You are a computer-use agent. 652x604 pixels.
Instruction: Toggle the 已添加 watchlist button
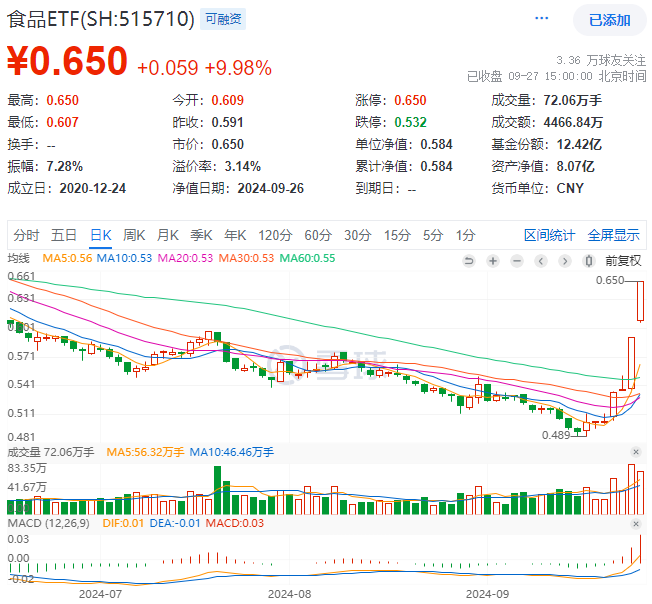coord(609,20)
